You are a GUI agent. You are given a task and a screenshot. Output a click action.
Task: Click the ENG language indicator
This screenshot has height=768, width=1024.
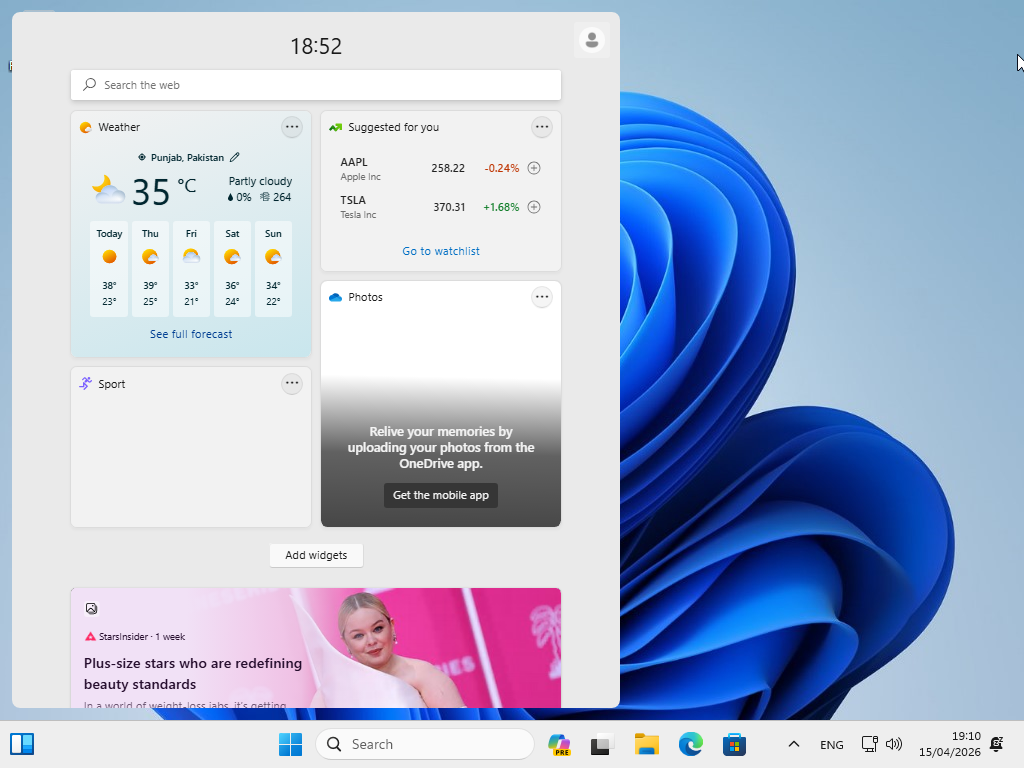(831, 744)
